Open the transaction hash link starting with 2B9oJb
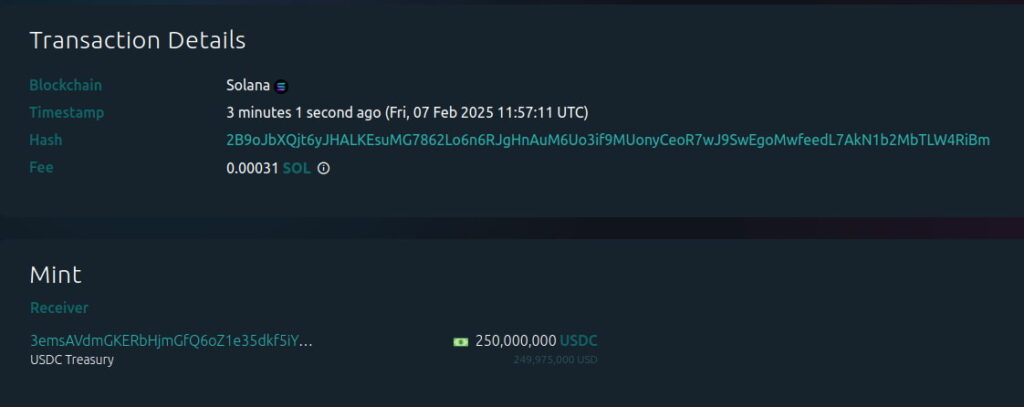This screenshot has height=407, width=1024. click(608, 140)
